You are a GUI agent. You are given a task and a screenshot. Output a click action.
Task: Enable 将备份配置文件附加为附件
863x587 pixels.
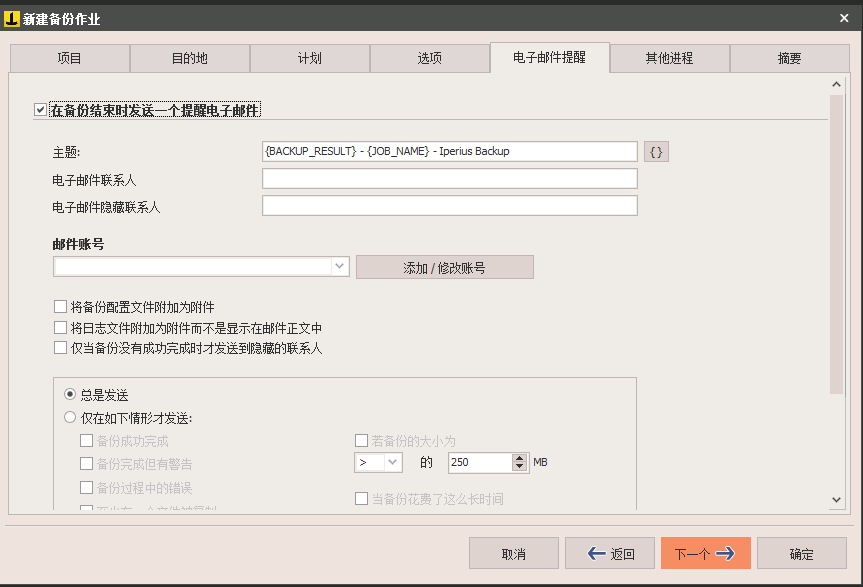61,306
